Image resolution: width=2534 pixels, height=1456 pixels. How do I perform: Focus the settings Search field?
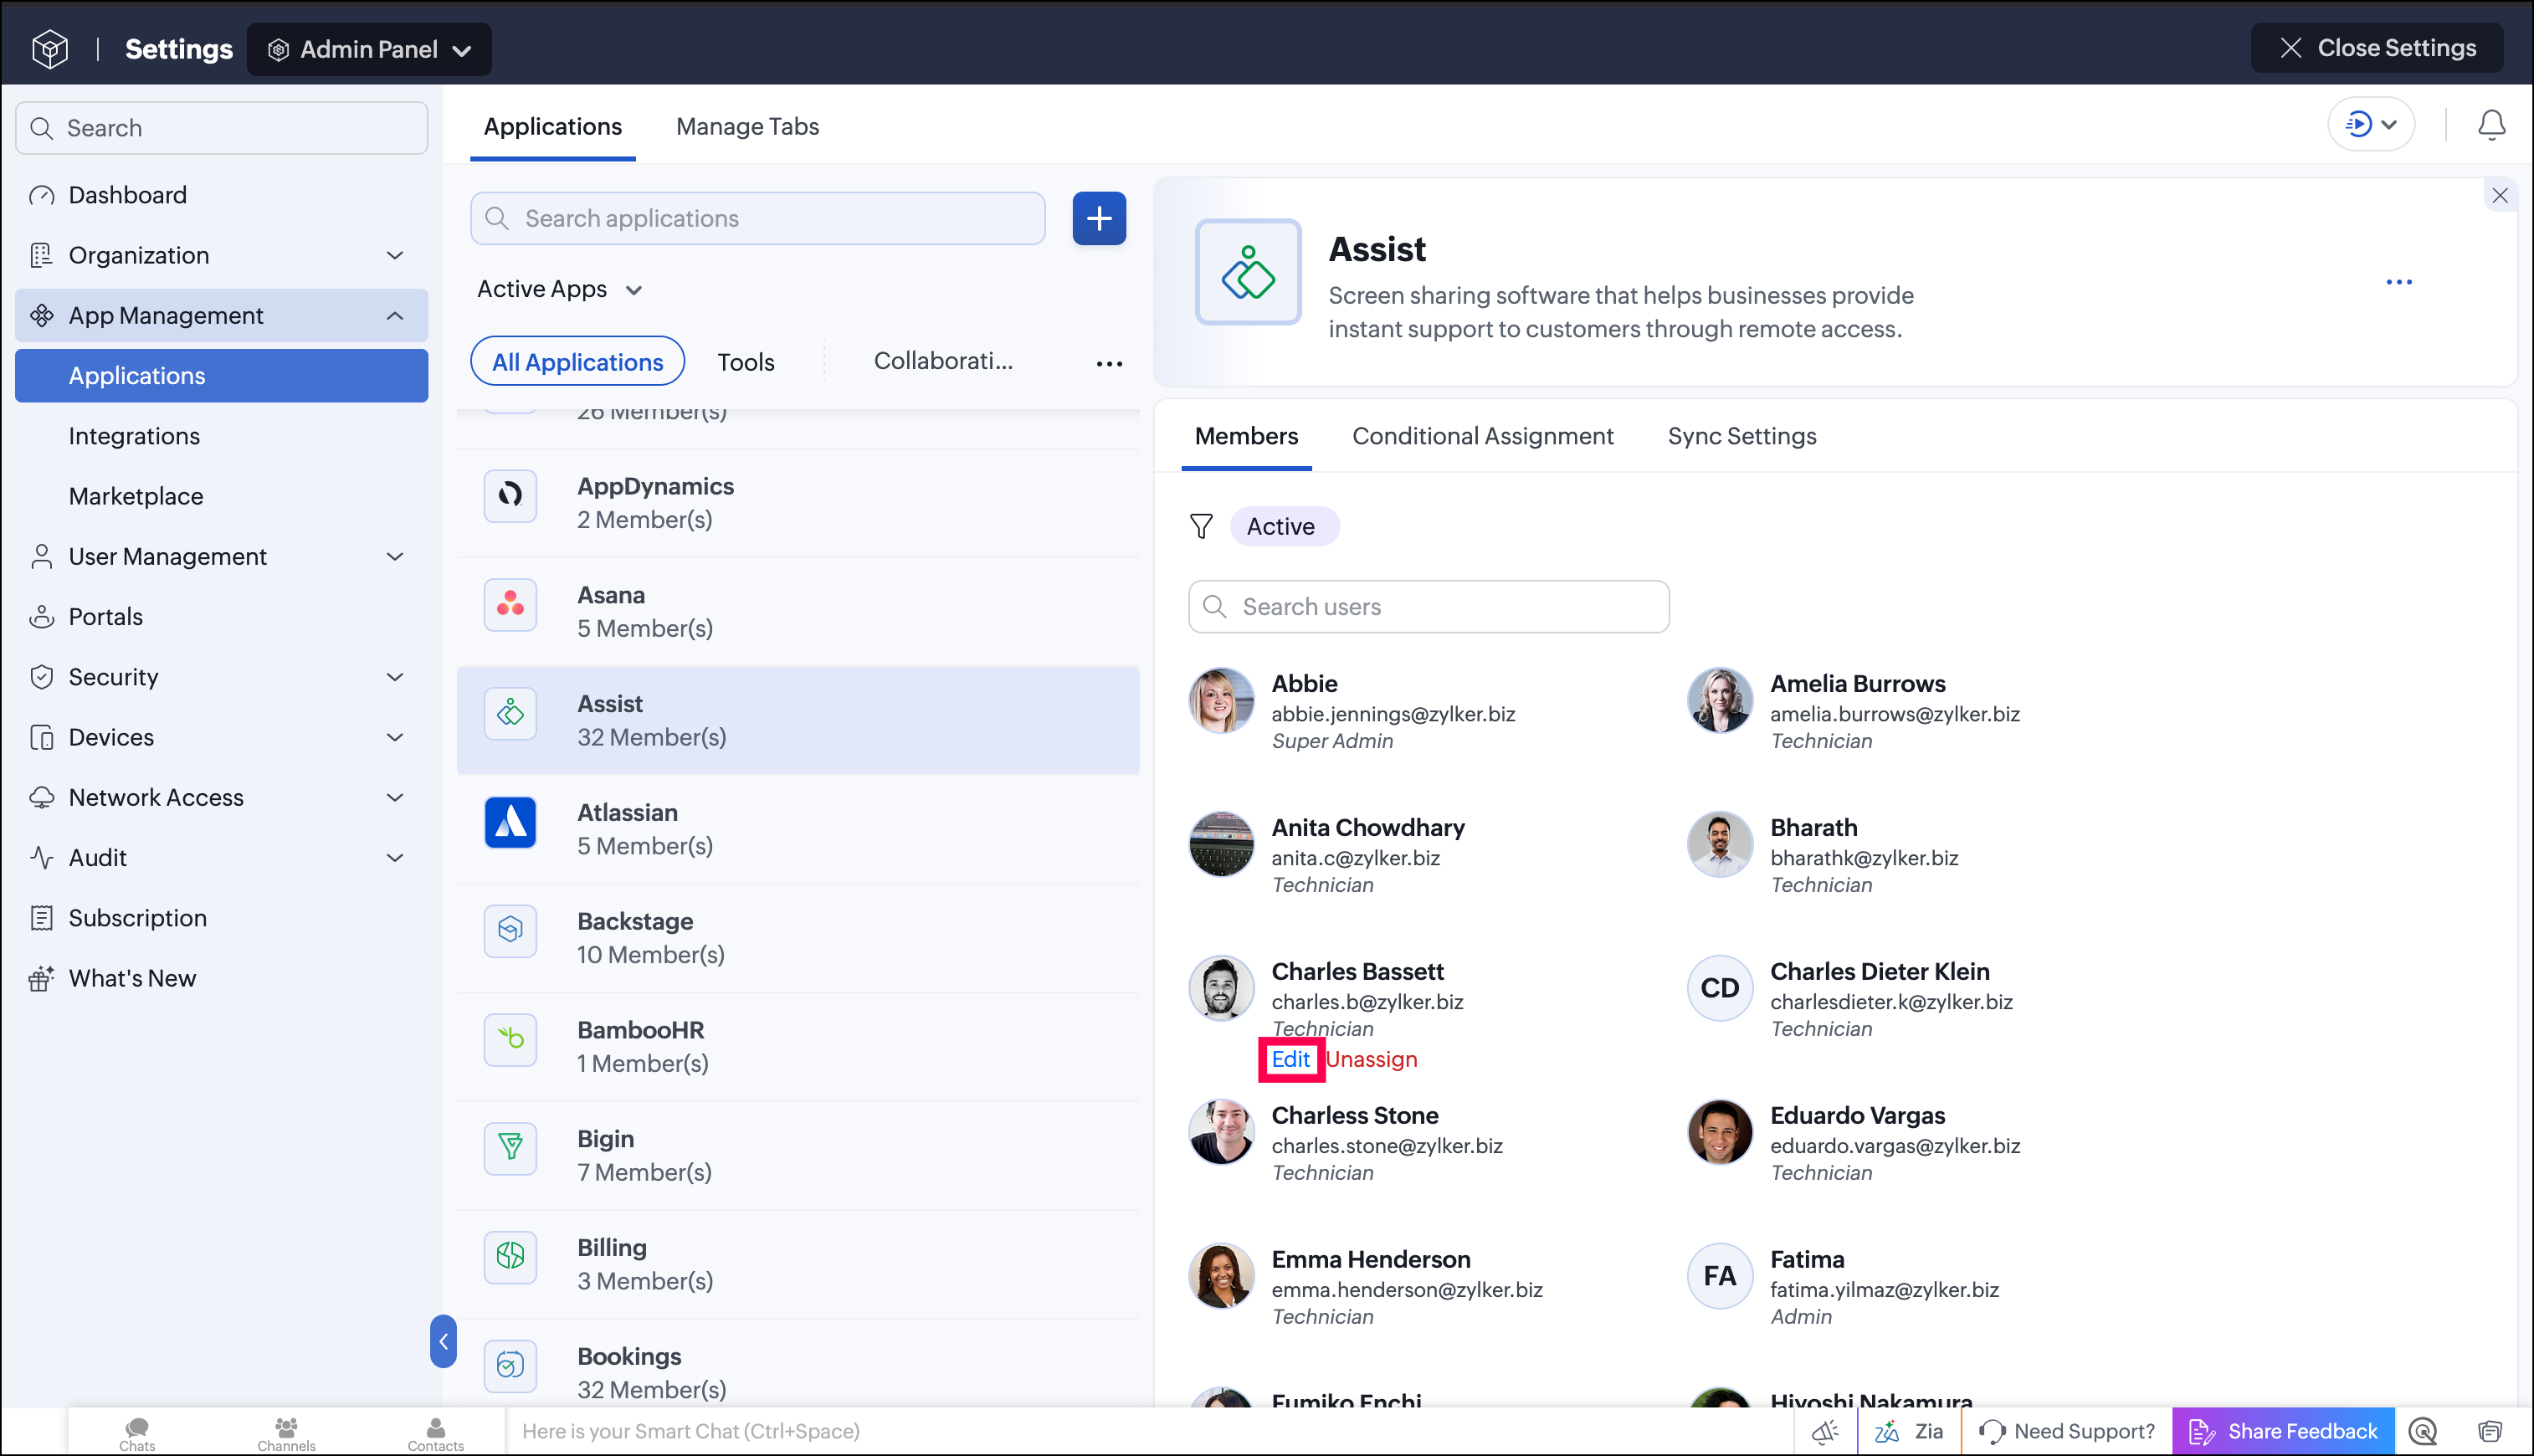click(x=222, y=128)
